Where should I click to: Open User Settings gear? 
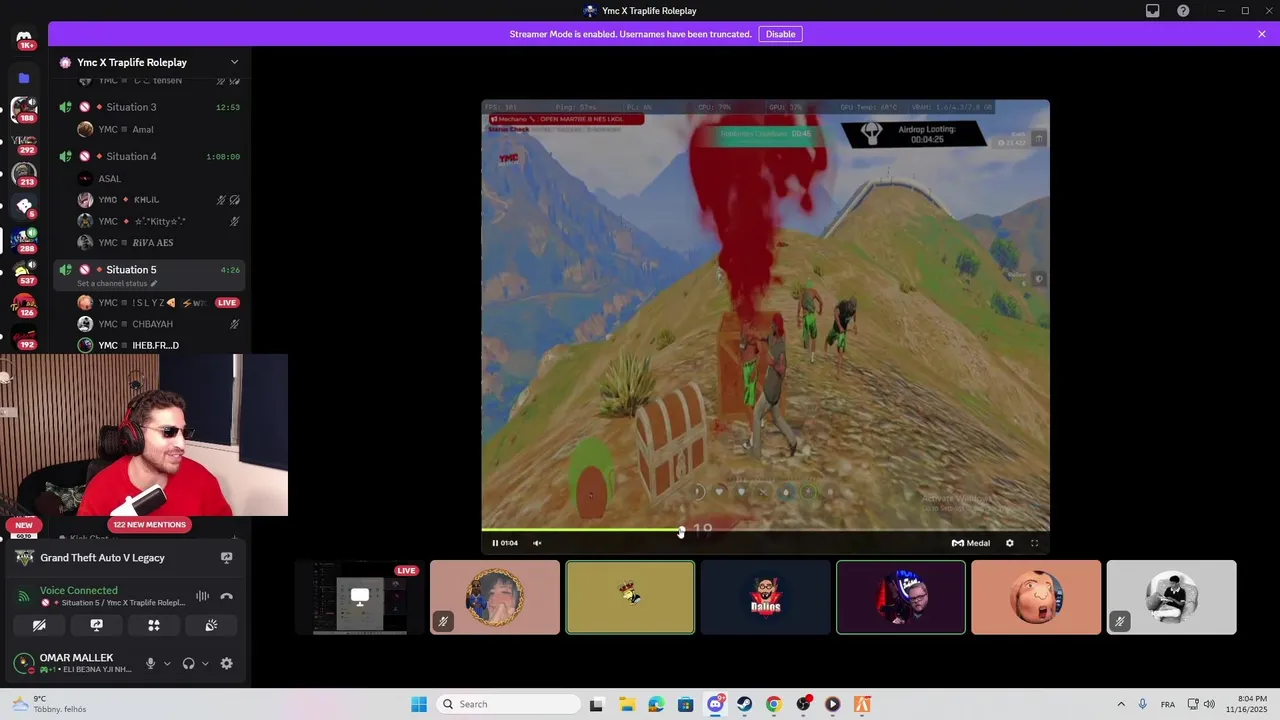click(226, 663)
